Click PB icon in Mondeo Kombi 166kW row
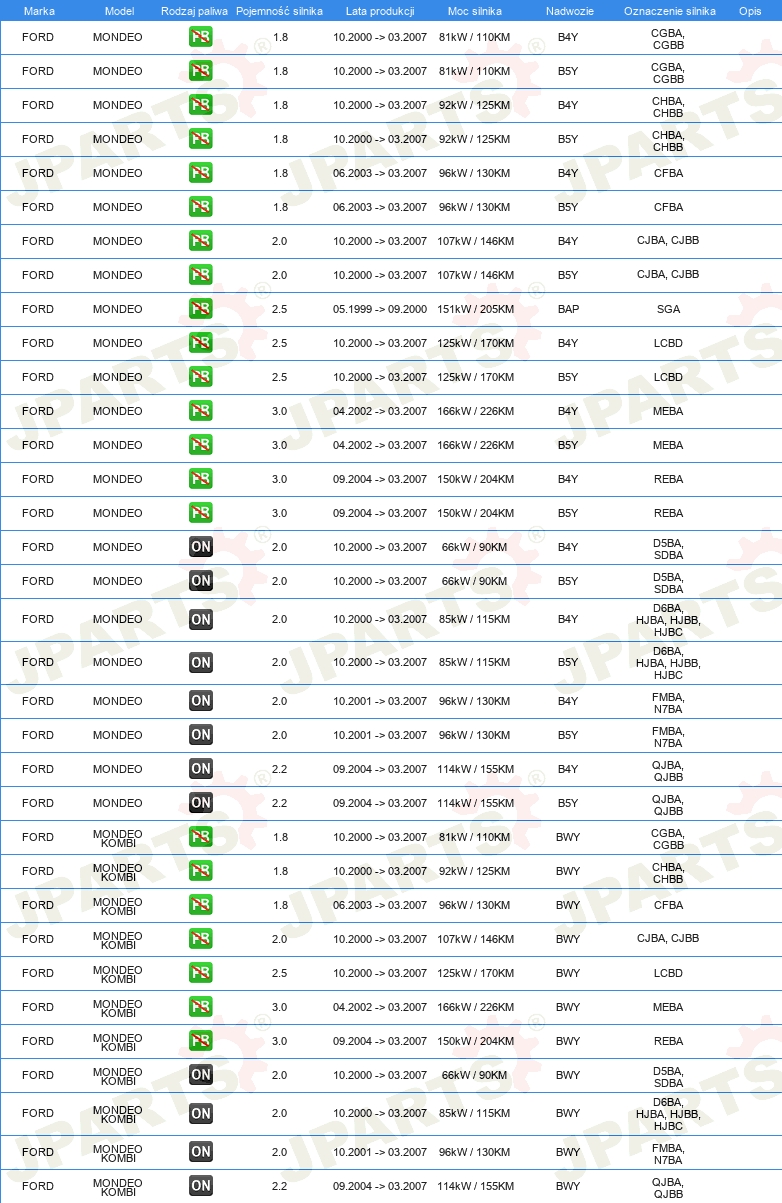 pyautogui.click(x=201, y=1008)
